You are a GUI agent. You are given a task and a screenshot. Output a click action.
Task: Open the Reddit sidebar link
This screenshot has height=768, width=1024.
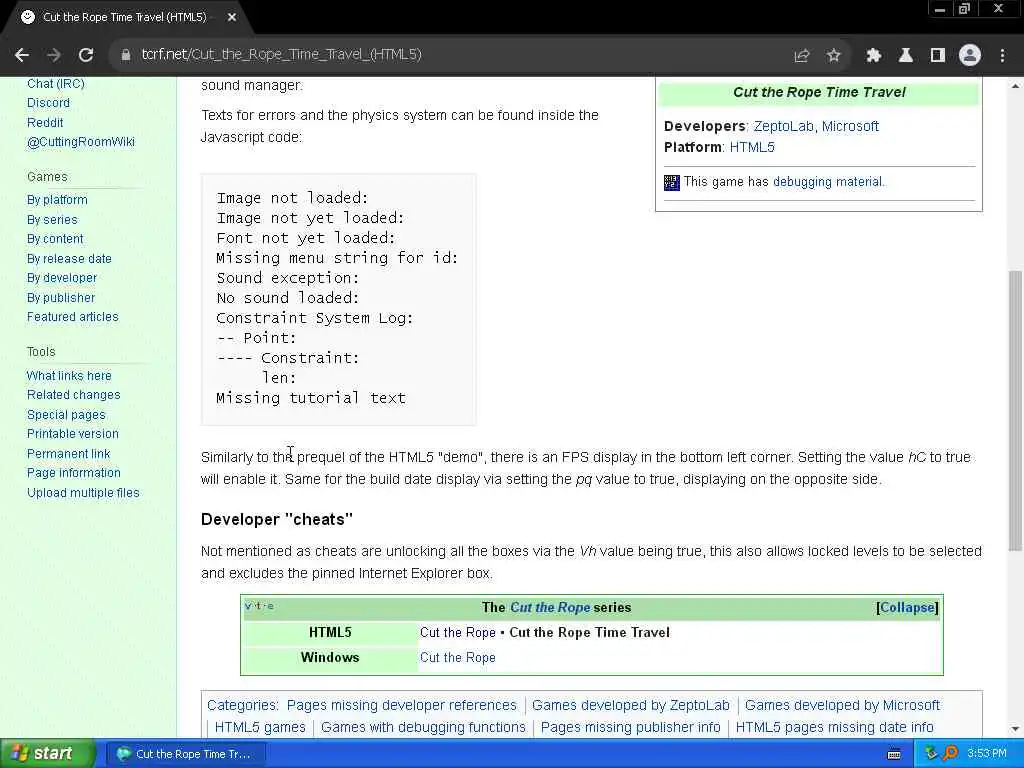(x=45, y=123)
